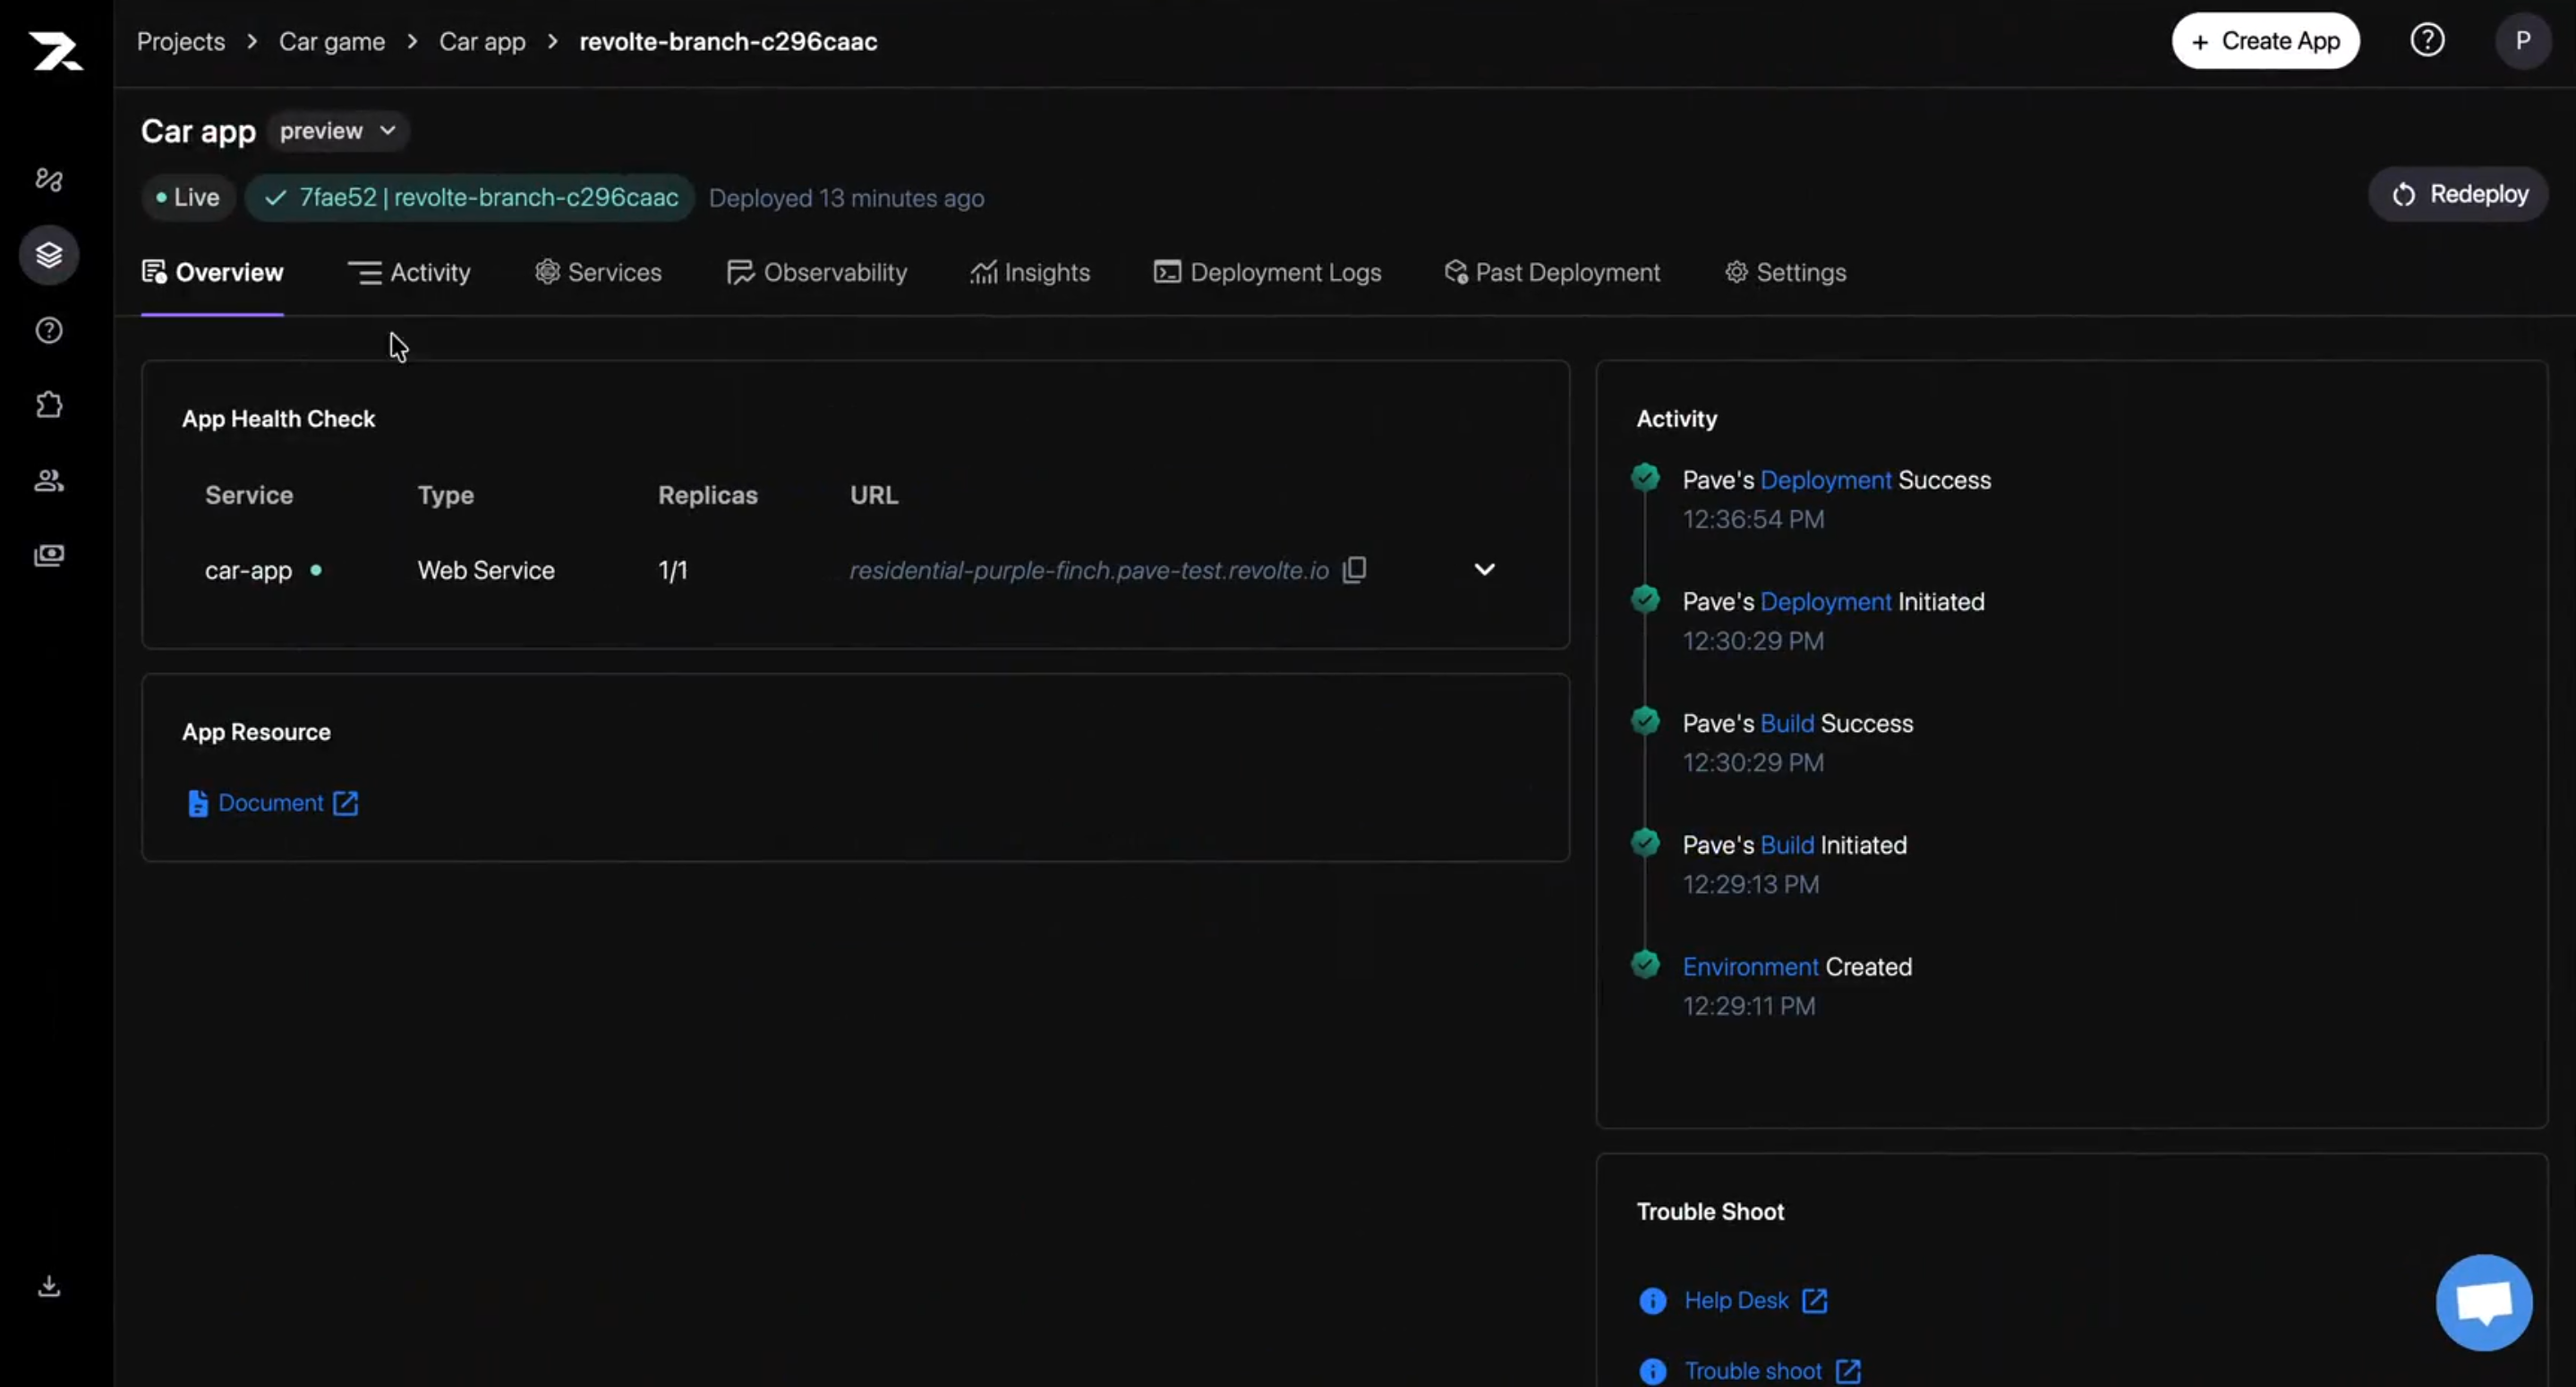Click the Help Desk external link icon

click(1814, 1300)
